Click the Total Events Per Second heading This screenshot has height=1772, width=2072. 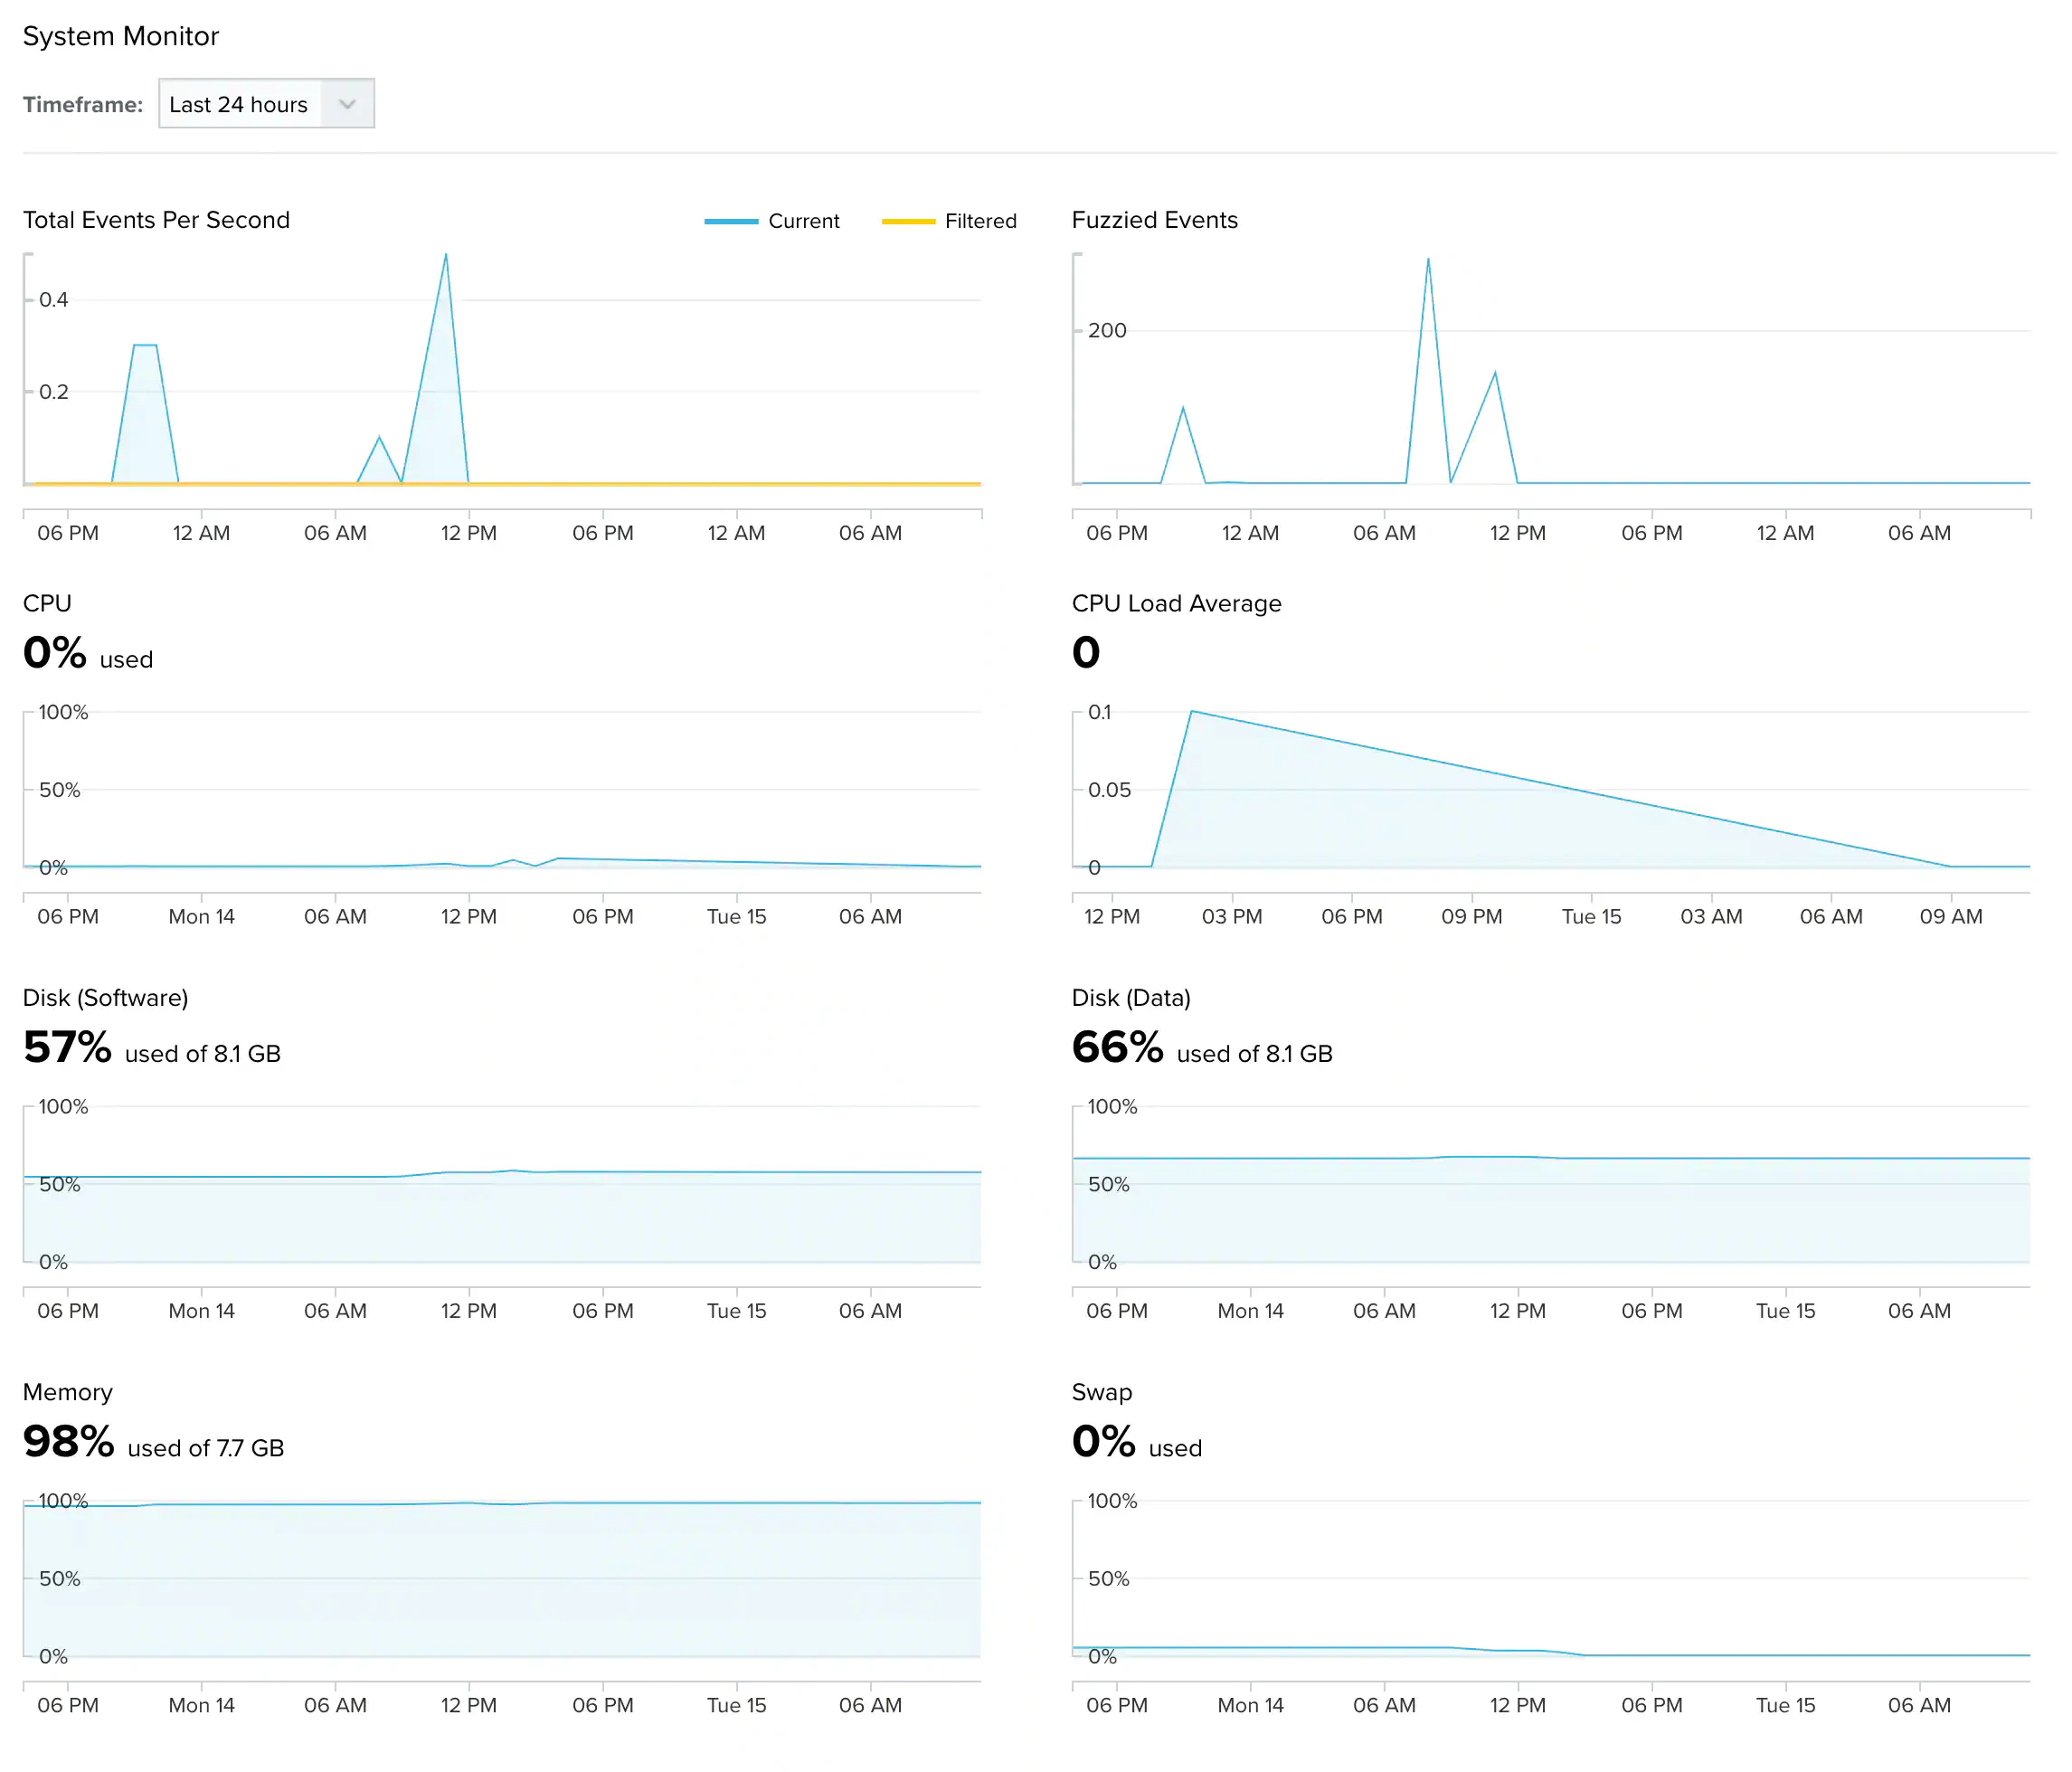pyautogui.click(x=156, y=220)
